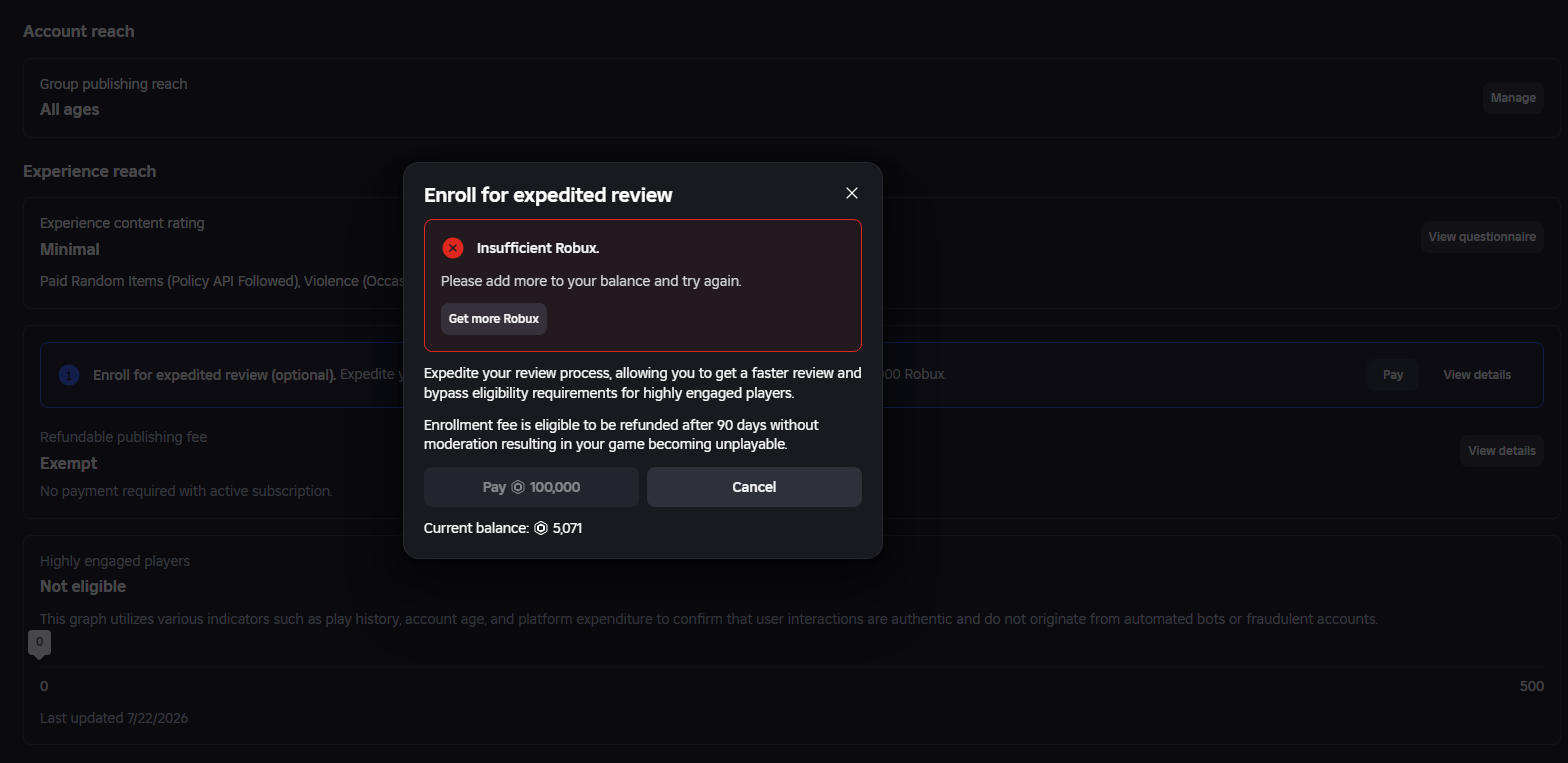Click Pay in the enrollment banner
Image resolution: width=1568 pixels, height=763 pixels.
pos(1393,375)
